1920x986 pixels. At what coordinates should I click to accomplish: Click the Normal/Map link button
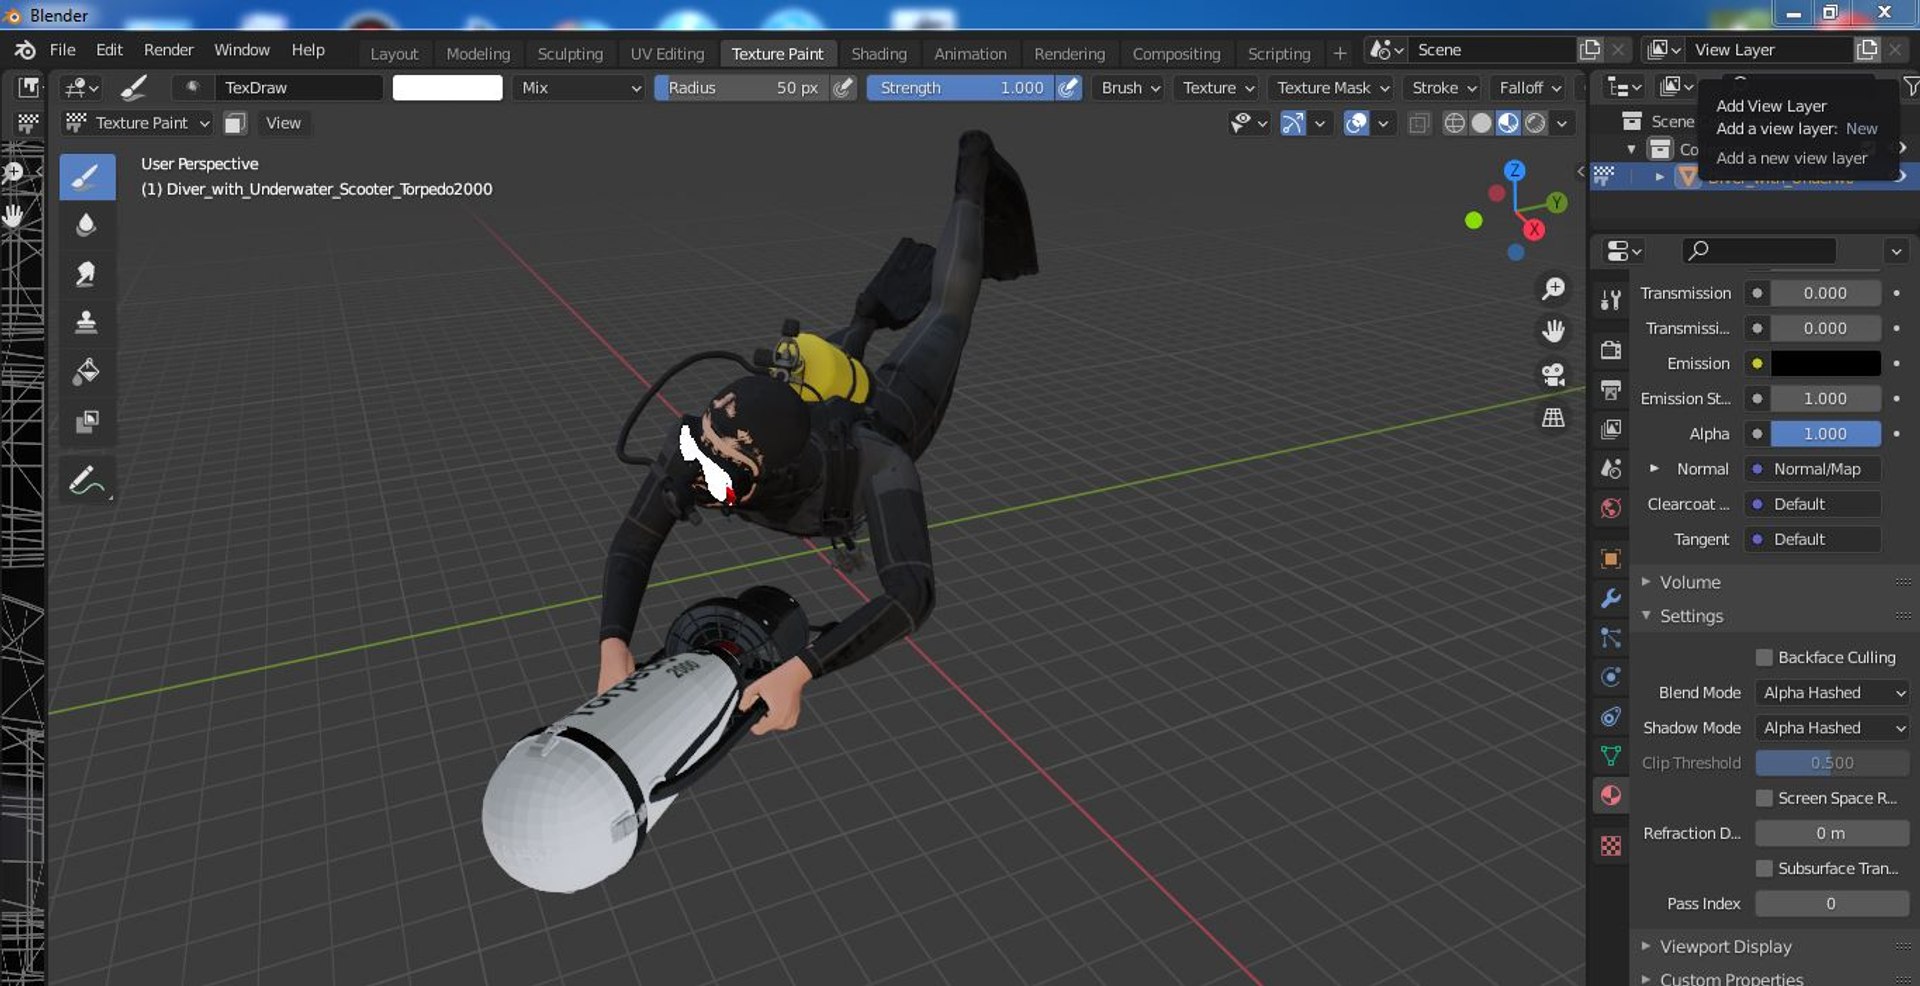click(1813, 468)
